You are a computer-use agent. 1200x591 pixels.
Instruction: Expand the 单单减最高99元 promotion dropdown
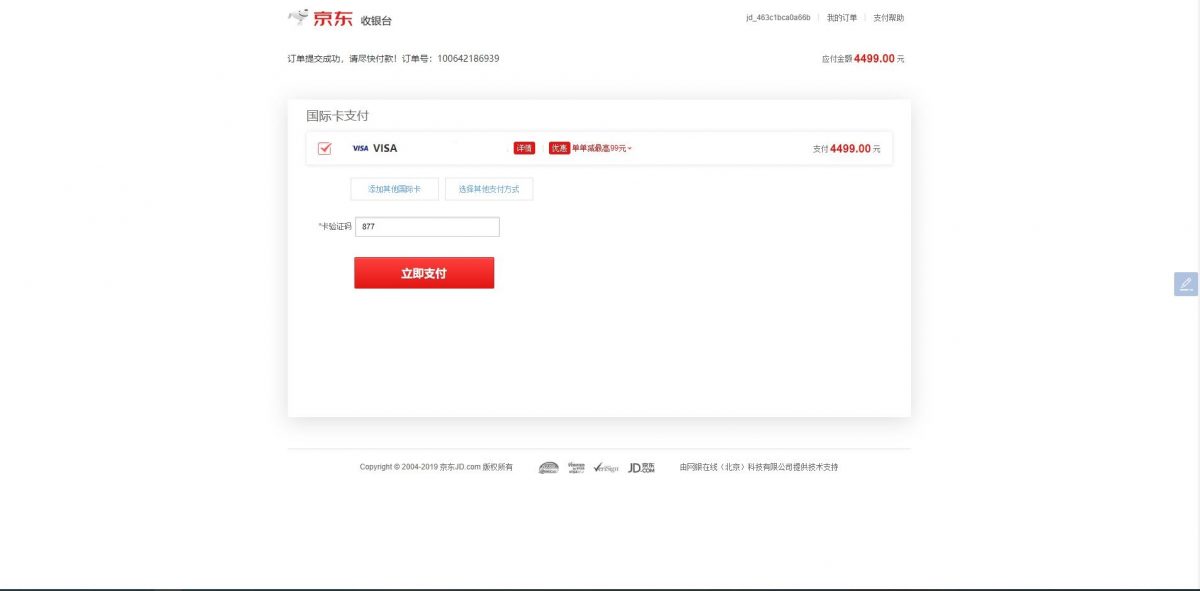tap(602, 148)
